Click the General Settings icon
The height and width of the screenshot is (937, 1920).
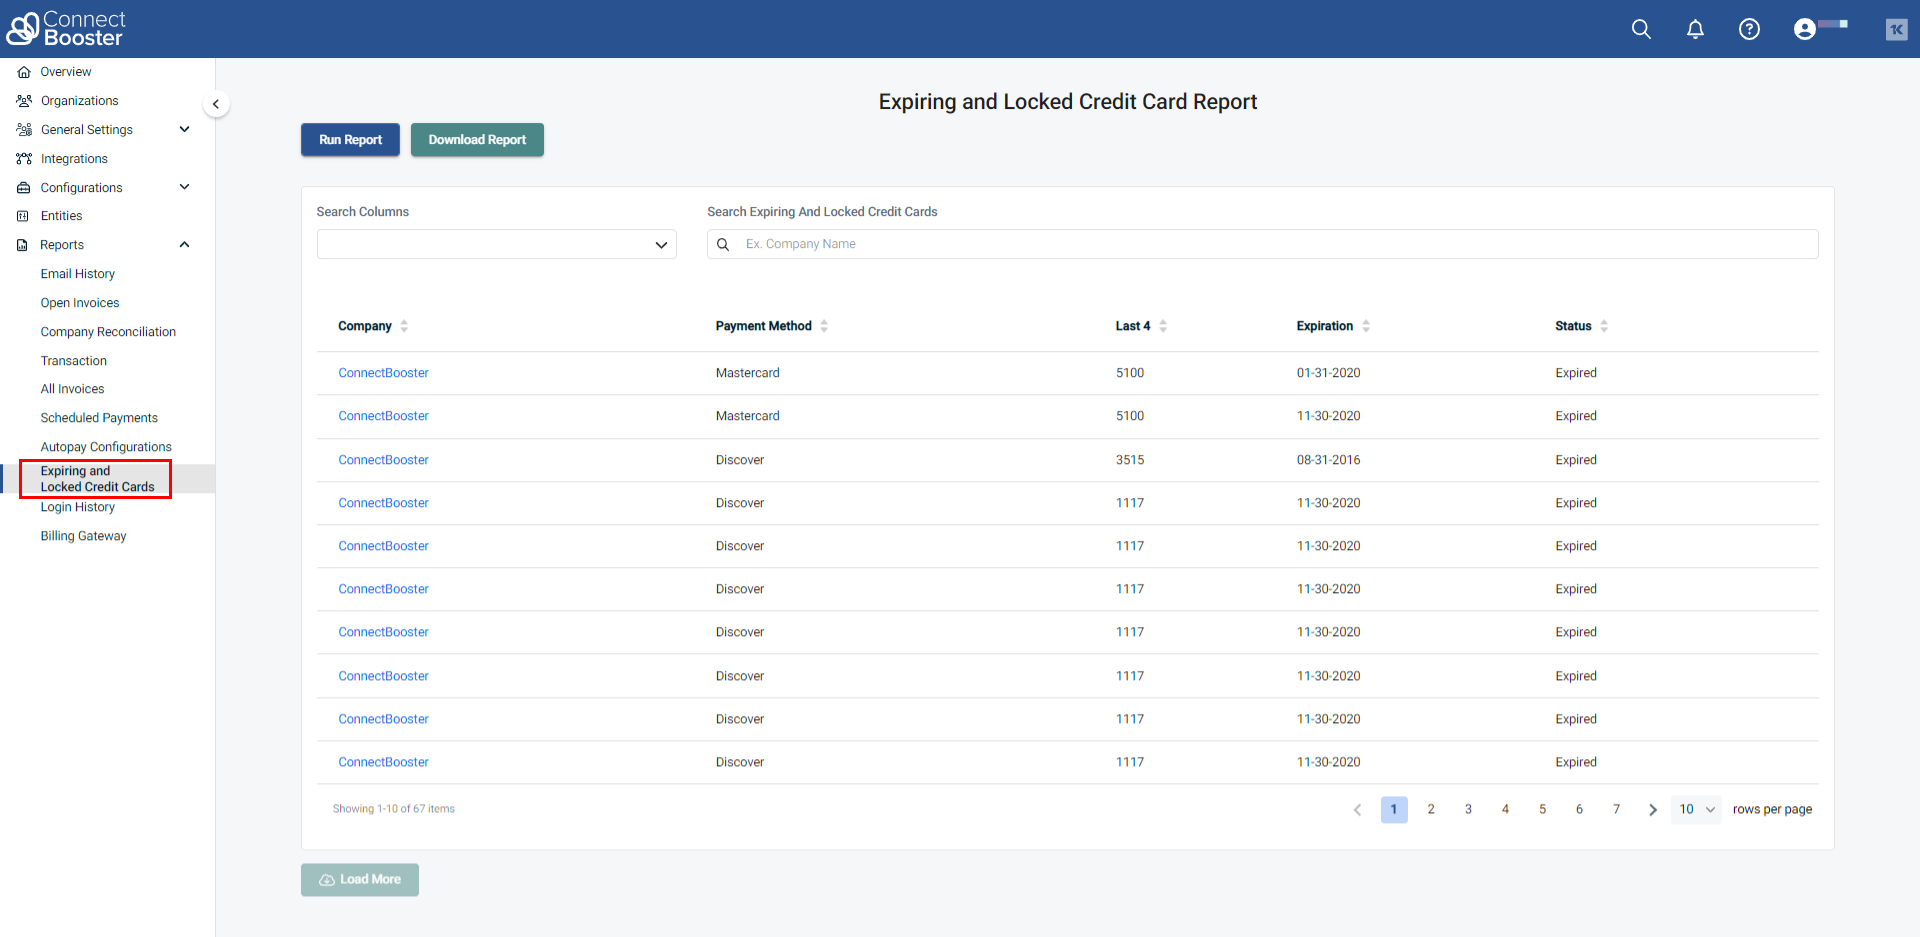coord(24,130)
